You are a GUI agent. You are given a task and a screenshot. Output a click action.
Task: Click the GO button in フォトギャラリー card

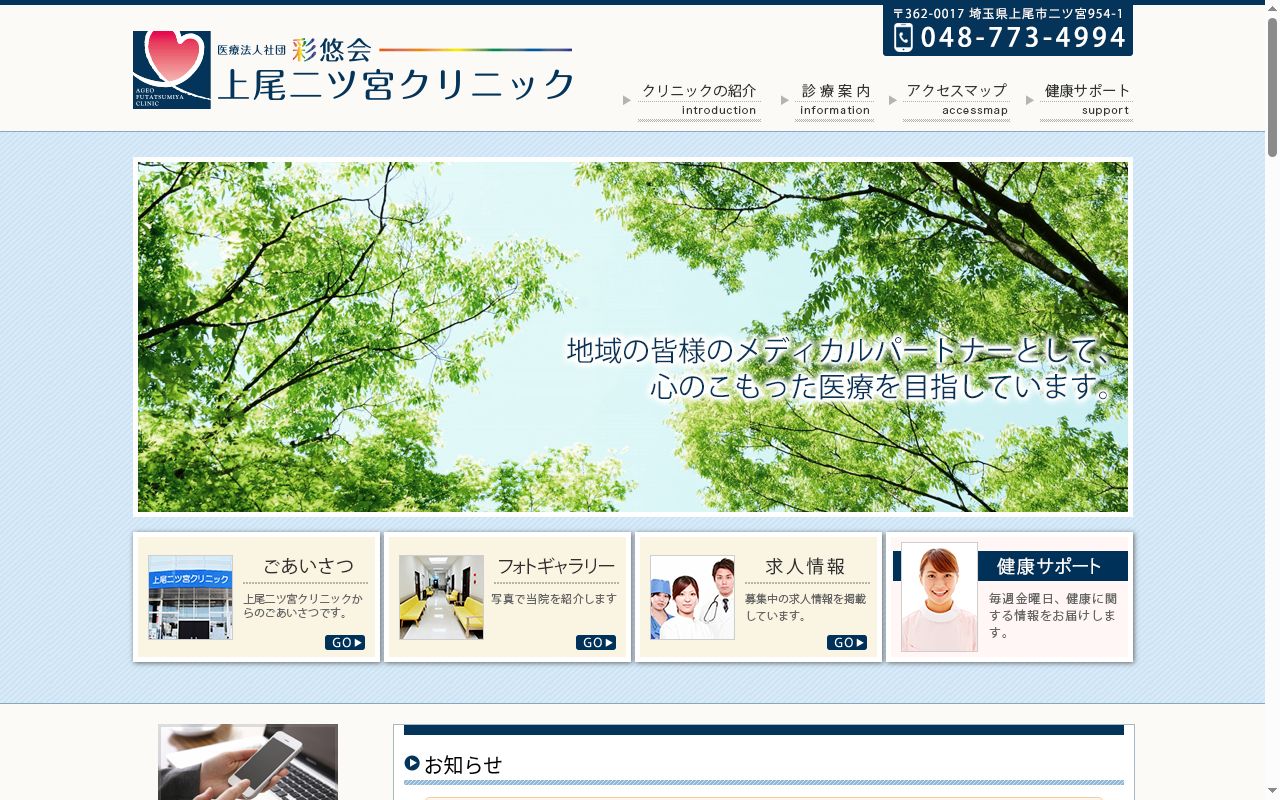[x=596, y=642]
